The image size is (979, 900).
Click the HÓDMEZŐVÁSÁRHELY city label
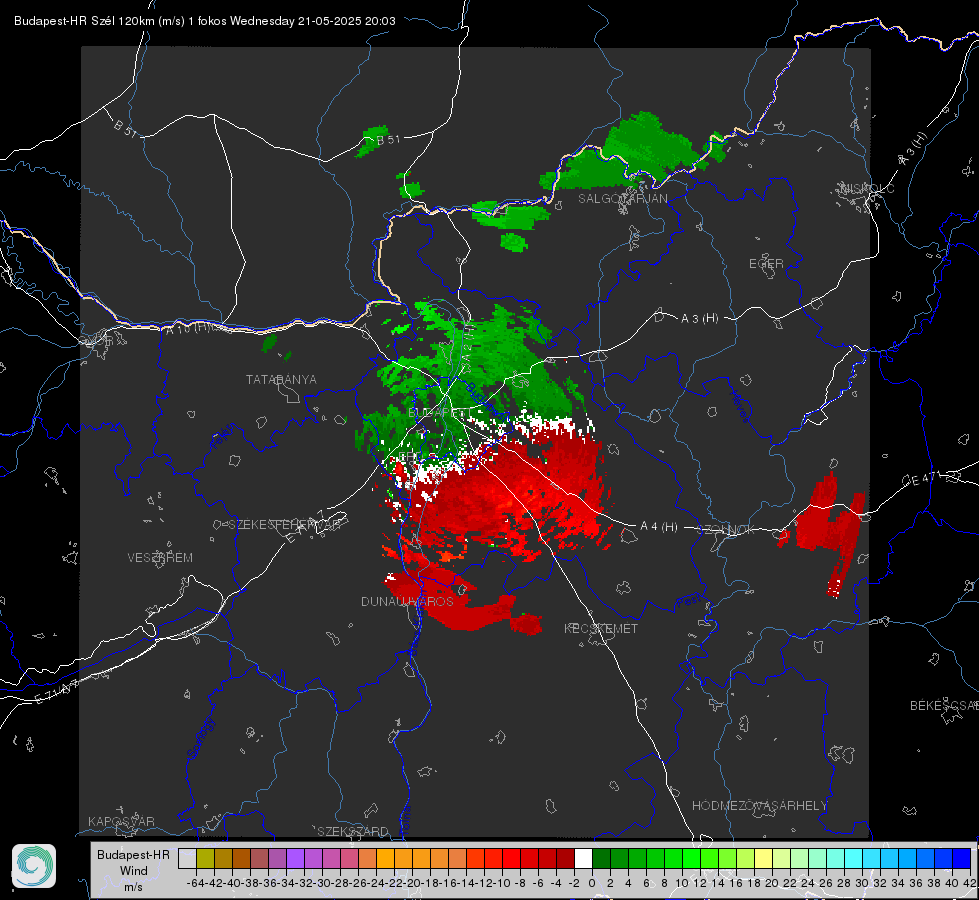click(759, 806)
